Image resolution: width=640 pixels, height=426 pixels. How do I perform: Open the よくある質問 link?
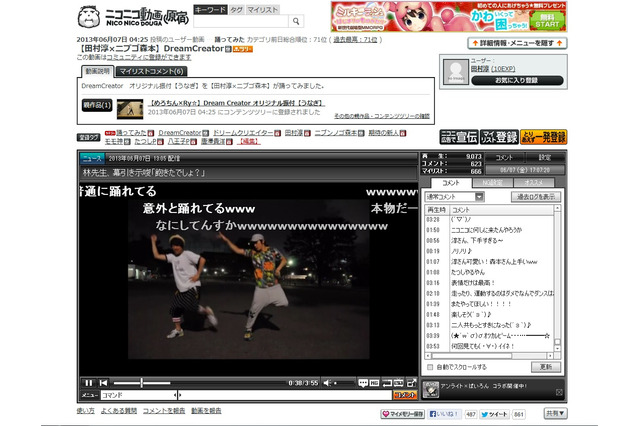119,411
